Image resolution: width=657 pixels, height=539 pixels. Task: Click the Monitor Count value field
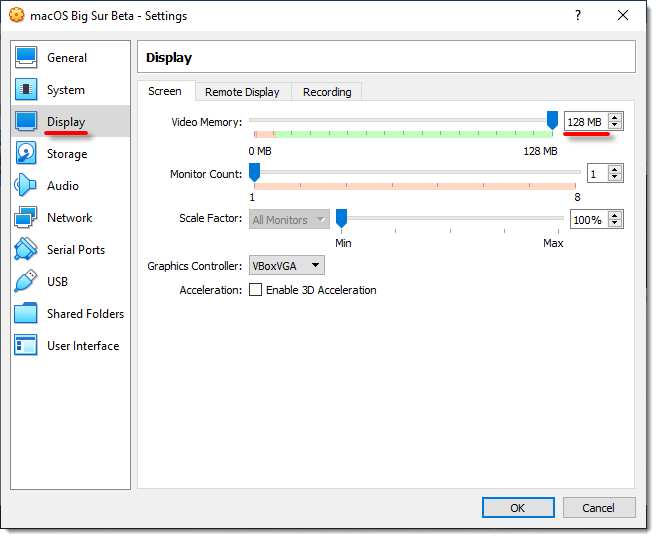(x=598, y=174)
